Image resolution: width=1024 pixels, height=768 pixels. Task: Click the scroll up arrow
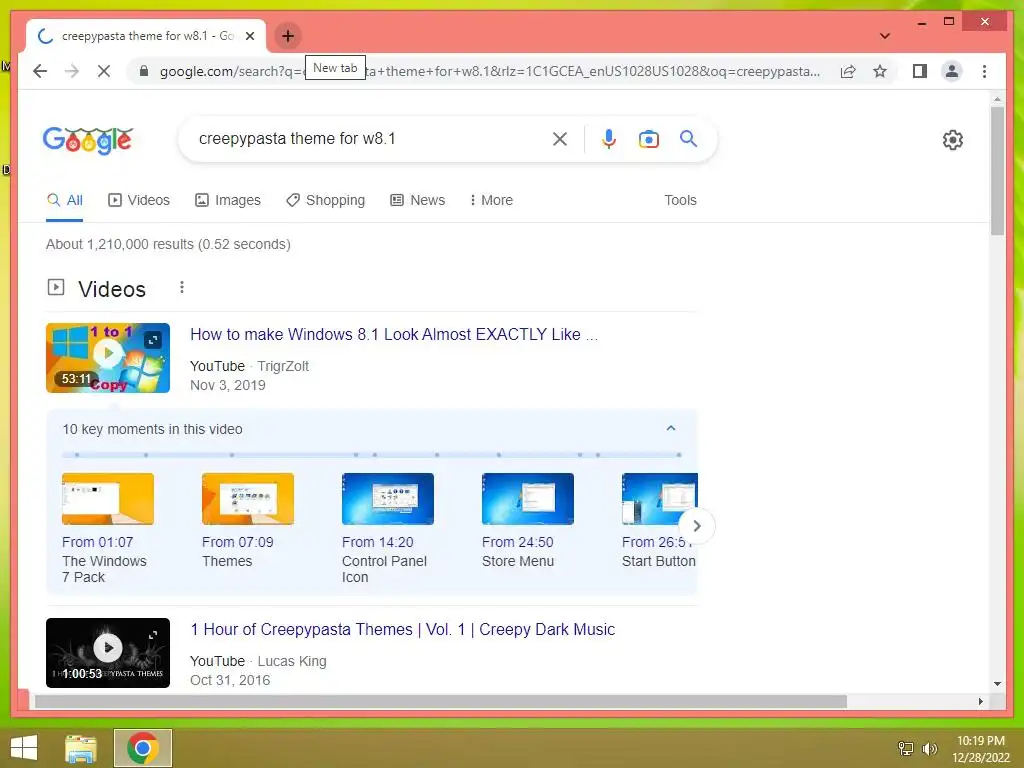pos(997,99)
